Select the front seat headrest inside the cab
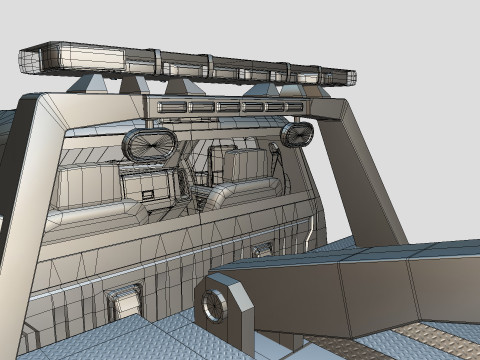Screen dimensions: 480x360 pyautogui.click(x=246, y=165)
